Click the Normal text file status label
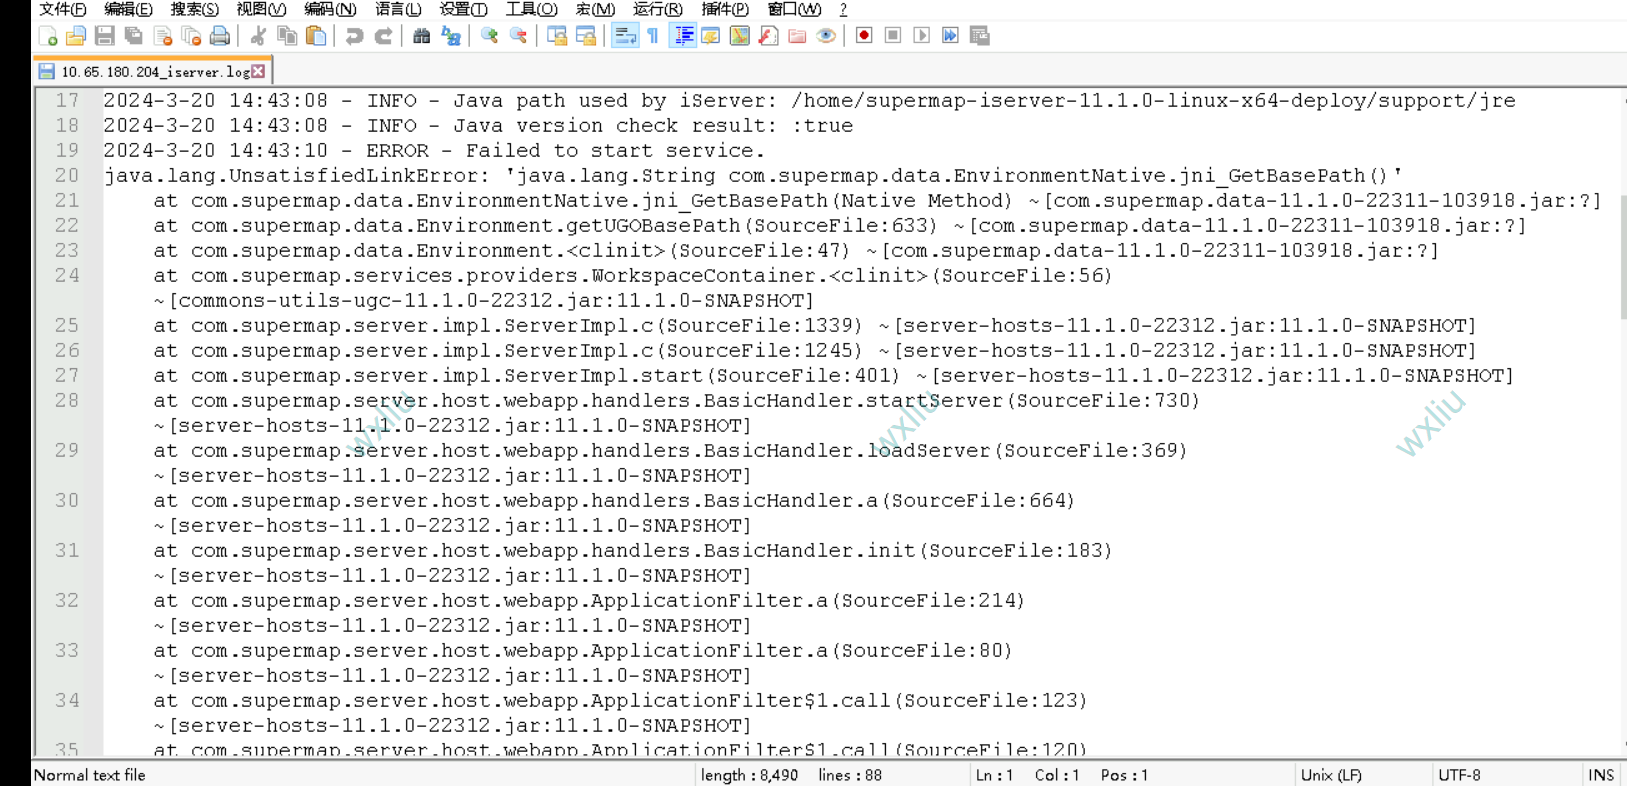This screenshot has width=1627, height=786. click(x=90, y=775)
